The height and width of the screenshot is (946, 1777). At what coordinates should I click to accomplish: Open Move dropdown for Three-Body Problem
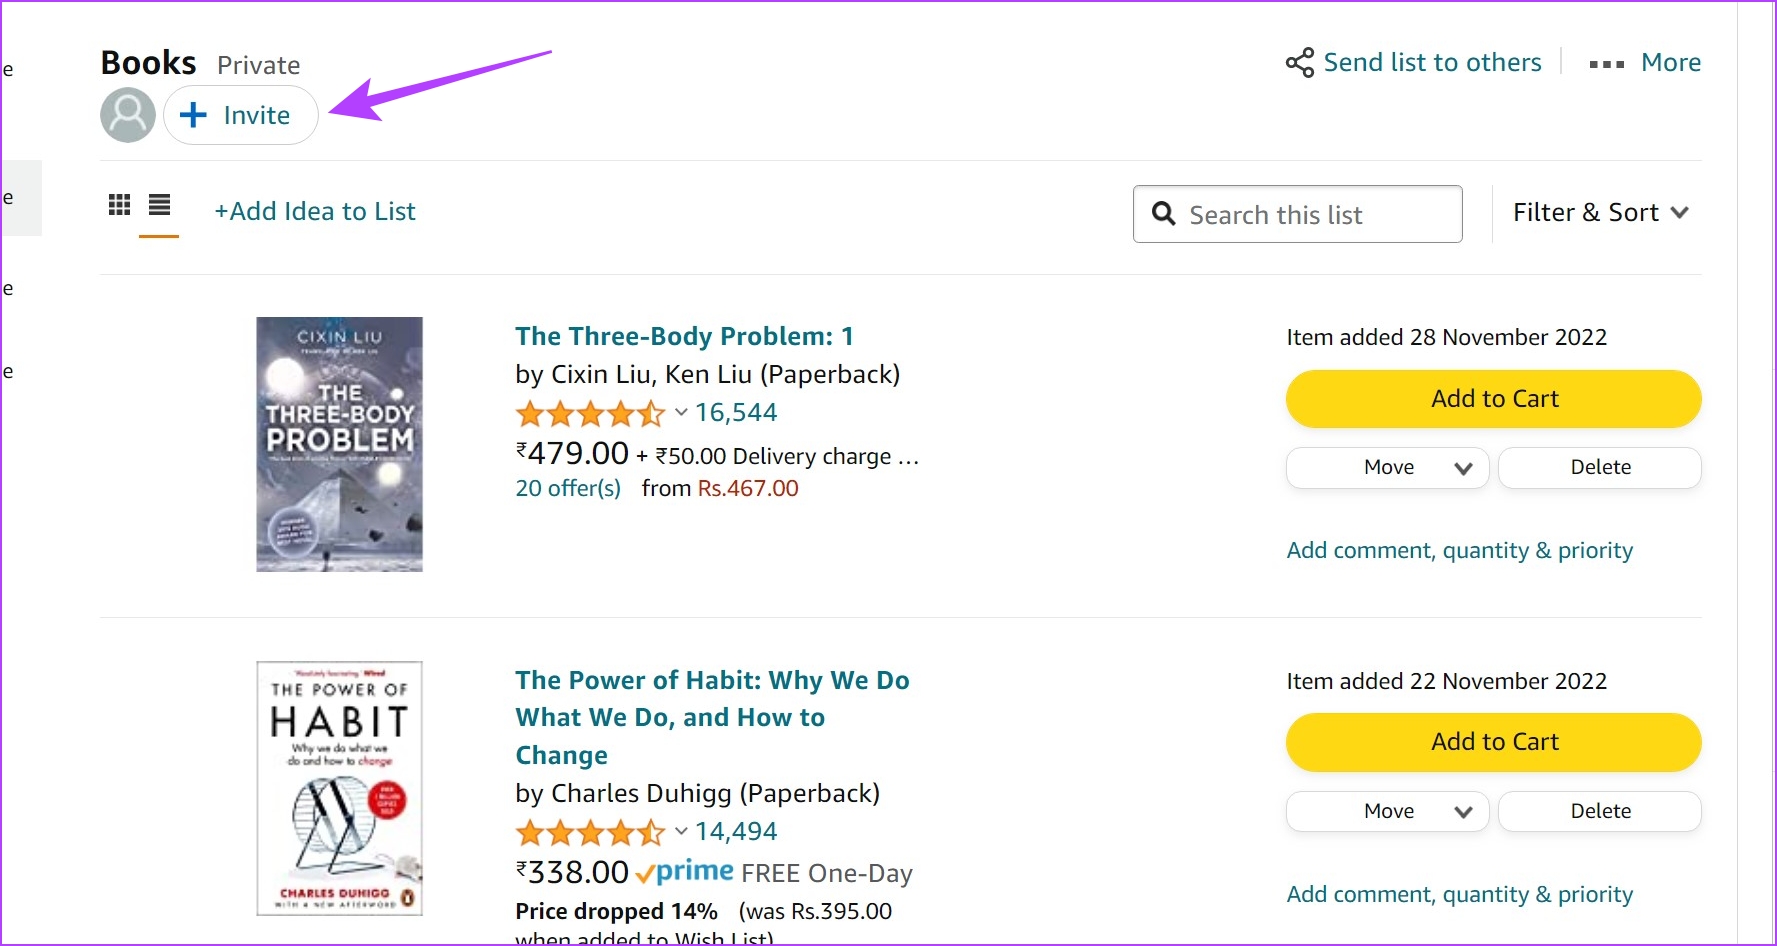tap(1387, 467)
